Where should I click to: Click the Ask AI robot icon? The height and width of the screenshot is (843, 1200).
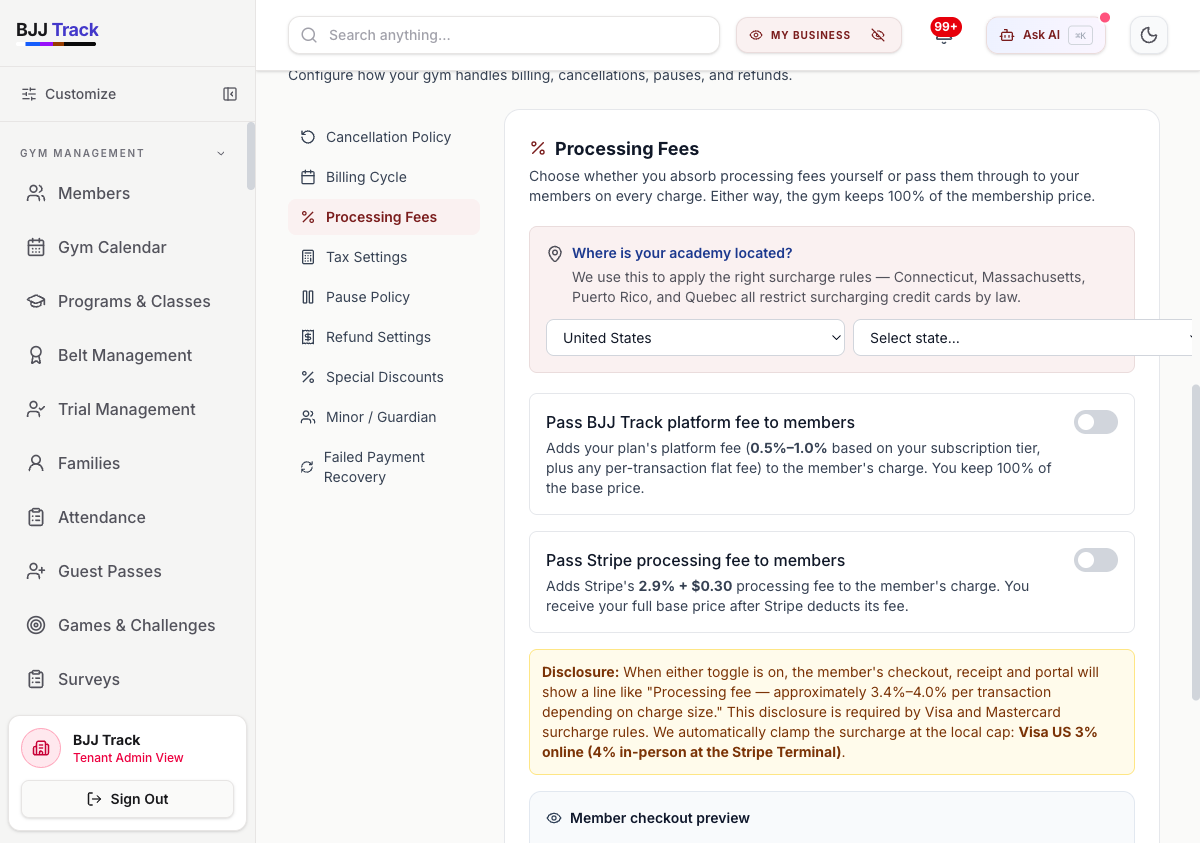point(1007,35)
